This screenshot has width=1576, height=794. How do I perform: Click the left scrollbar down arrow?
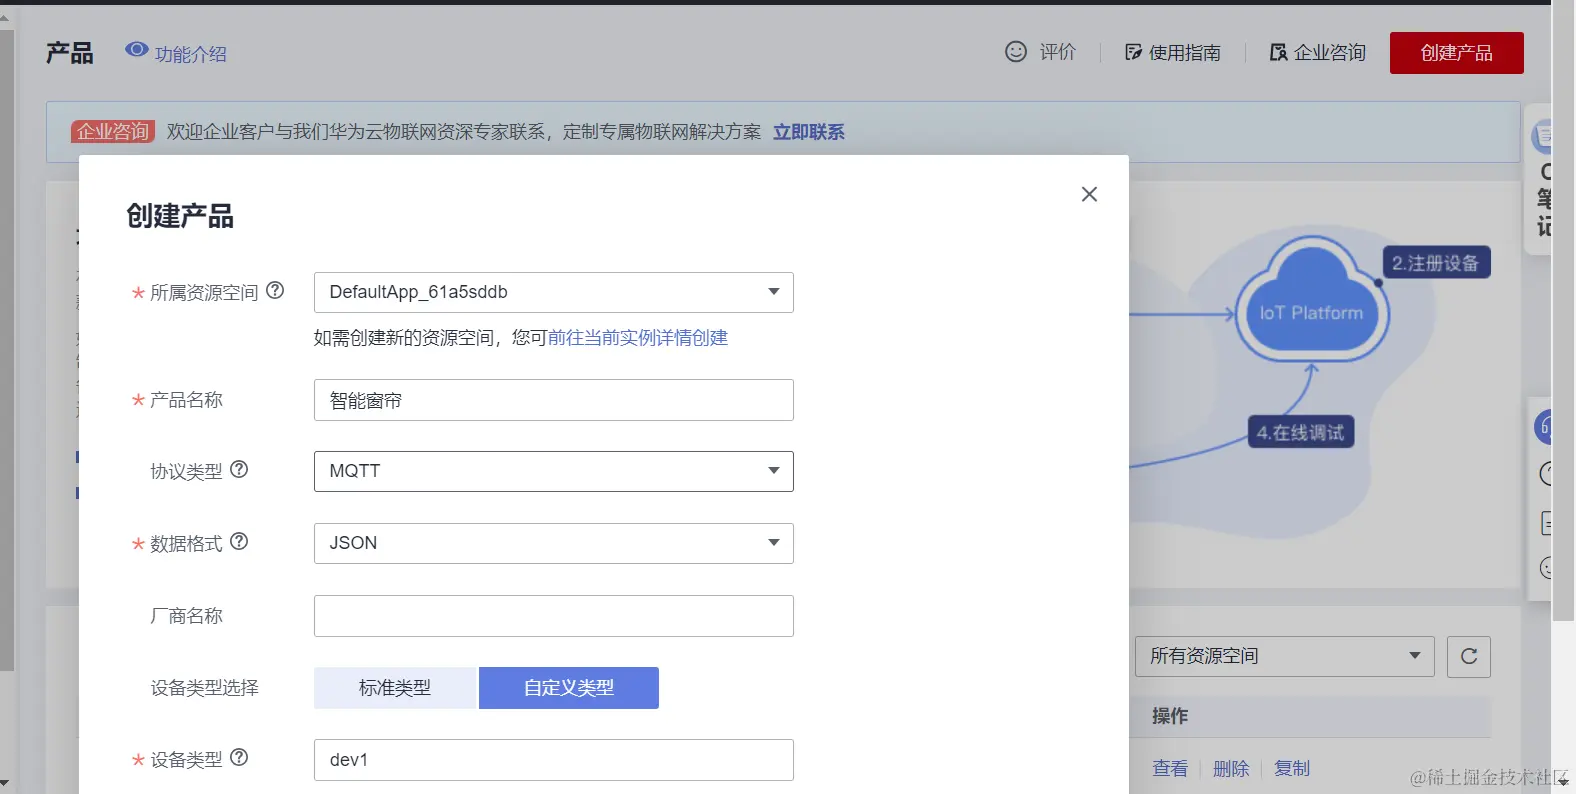click(x=5, y=783)
